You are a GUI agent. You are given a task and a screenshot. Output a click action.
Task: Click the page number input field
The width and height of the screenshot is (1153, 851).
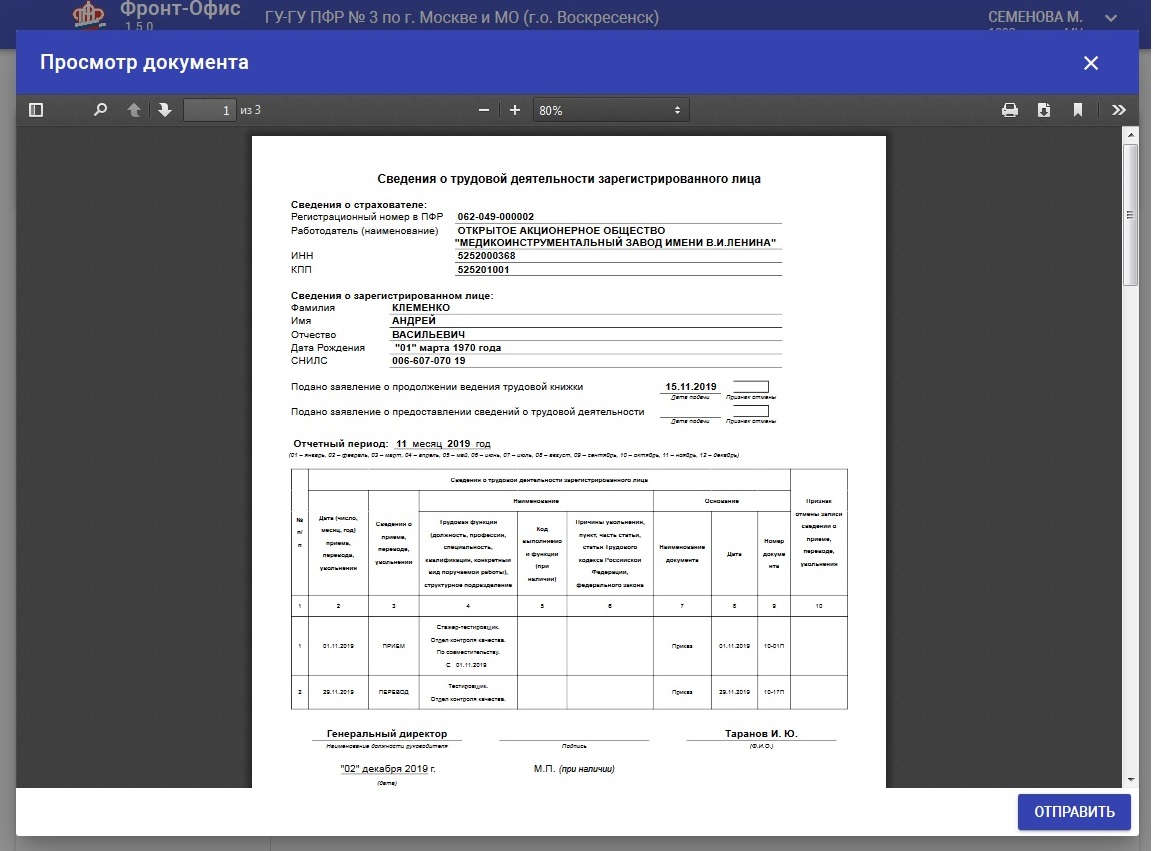[x=210, y=110]
